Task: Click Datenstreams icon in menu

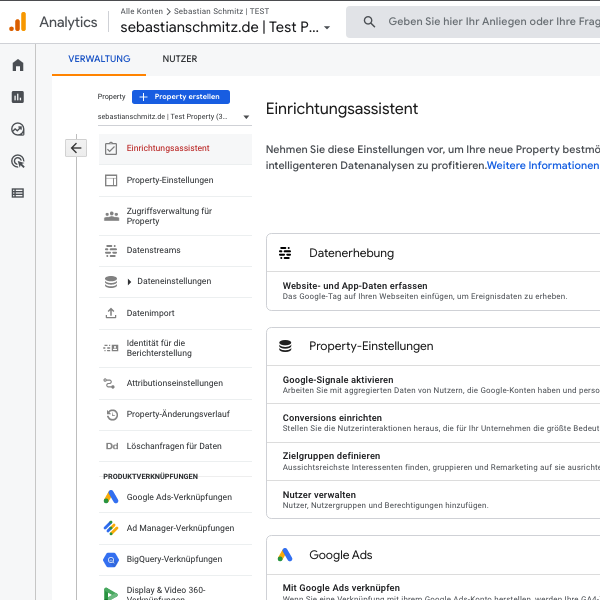Action: 111,251
